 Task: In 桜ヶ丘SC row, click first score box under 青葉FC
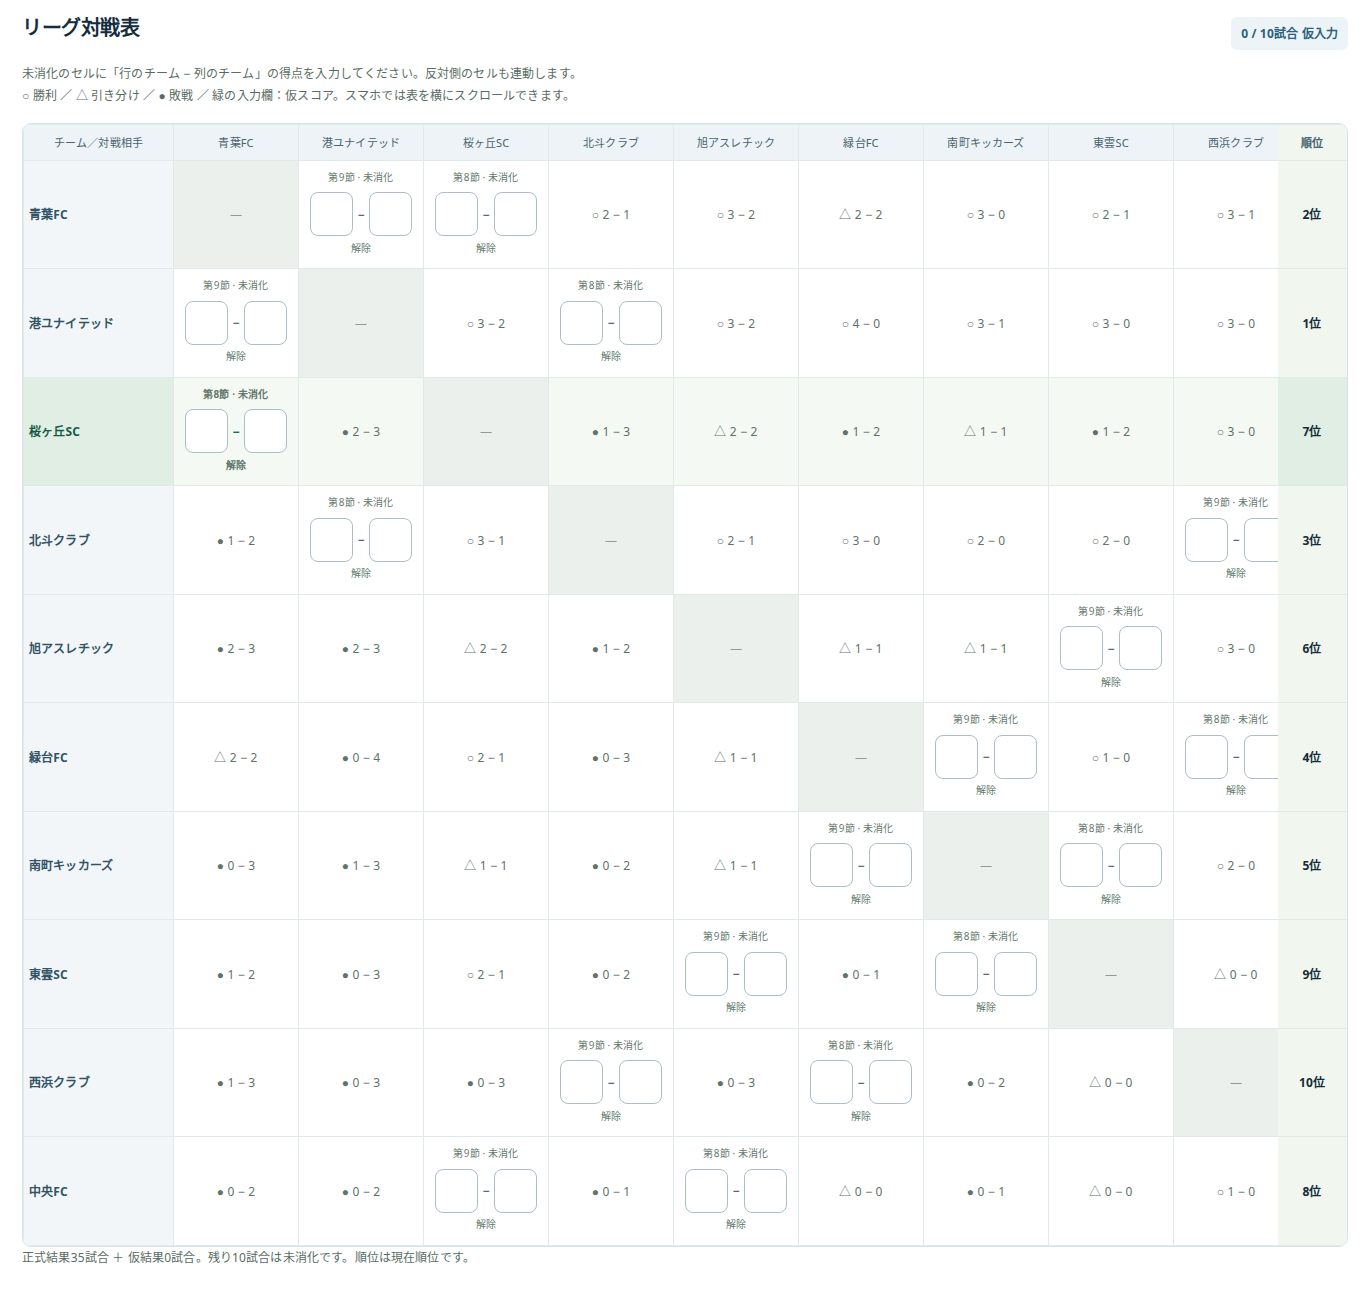[x=206, y=431]
